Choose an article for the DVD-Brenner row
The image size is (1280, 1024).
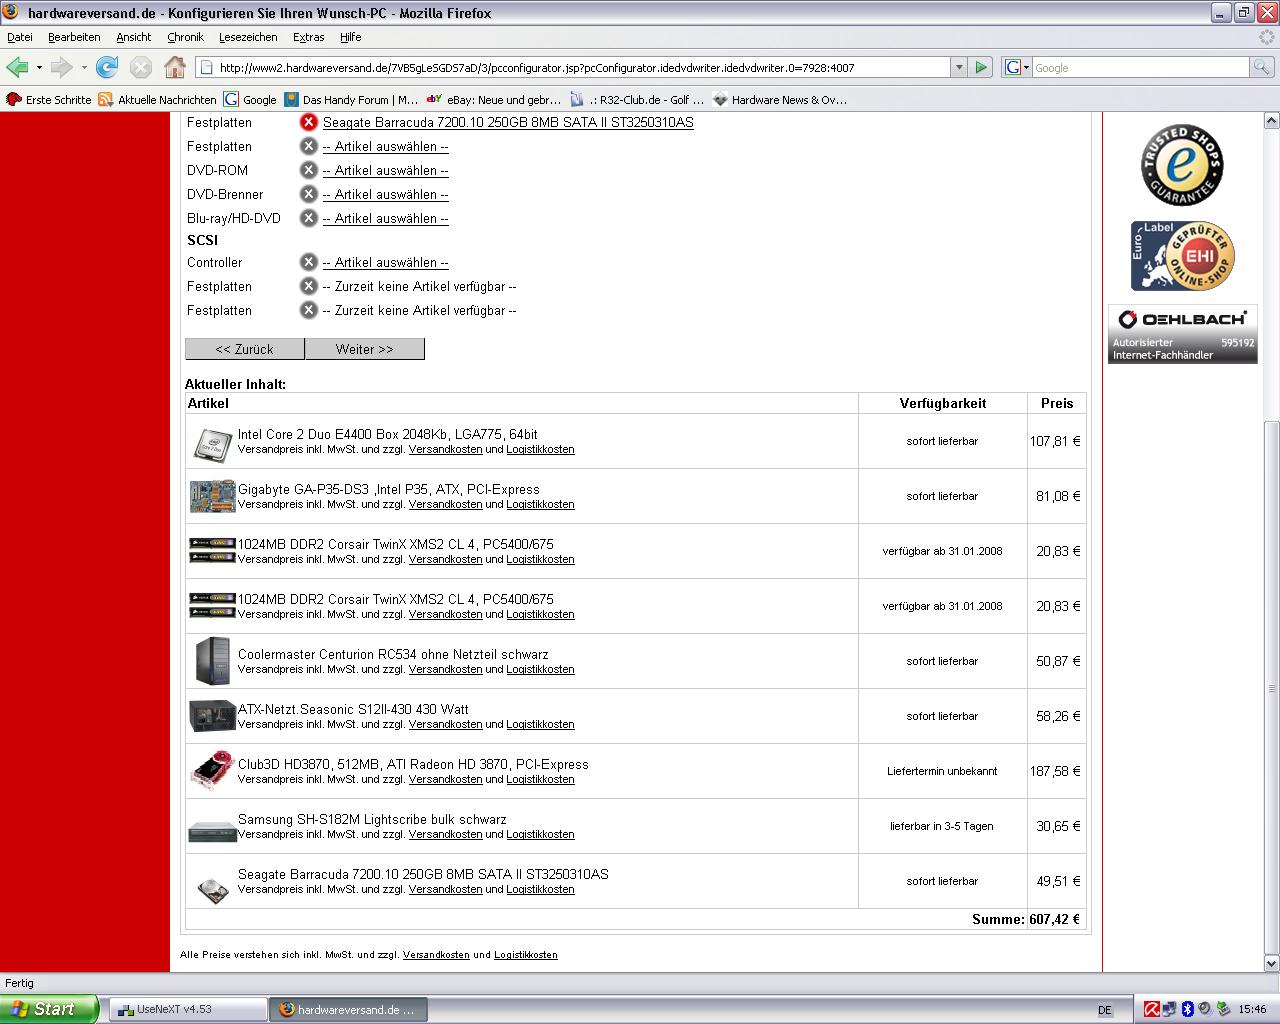tap(385, 194)
